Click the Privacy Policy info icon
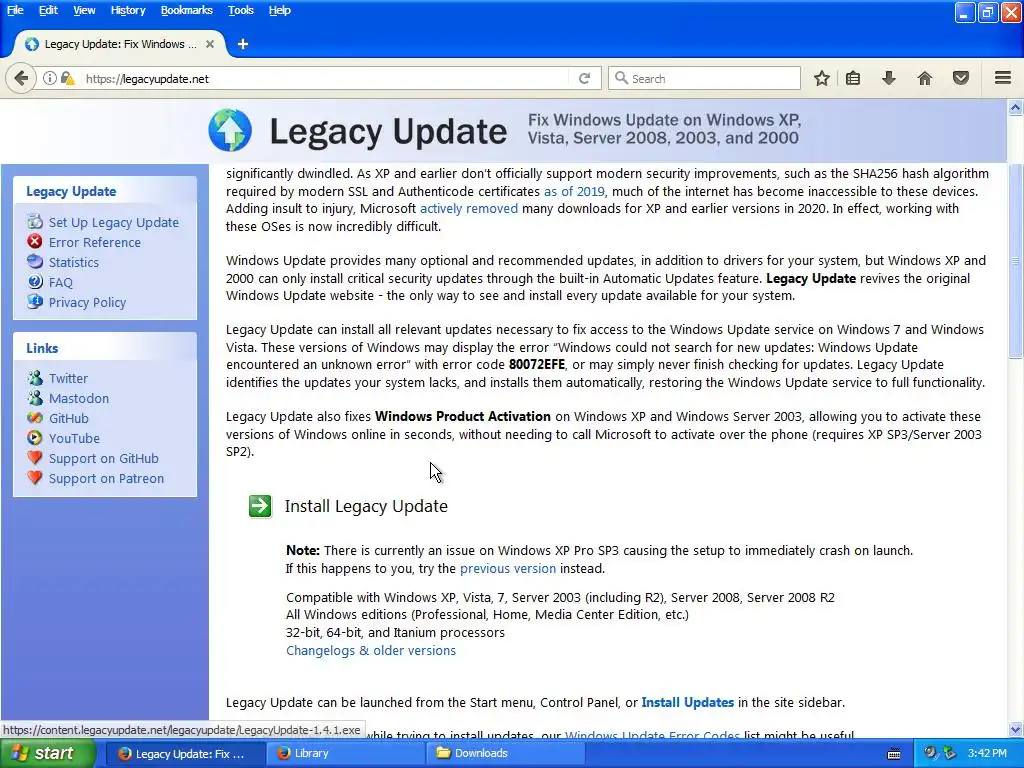1024x768 pixels. (x=35, y=302)
